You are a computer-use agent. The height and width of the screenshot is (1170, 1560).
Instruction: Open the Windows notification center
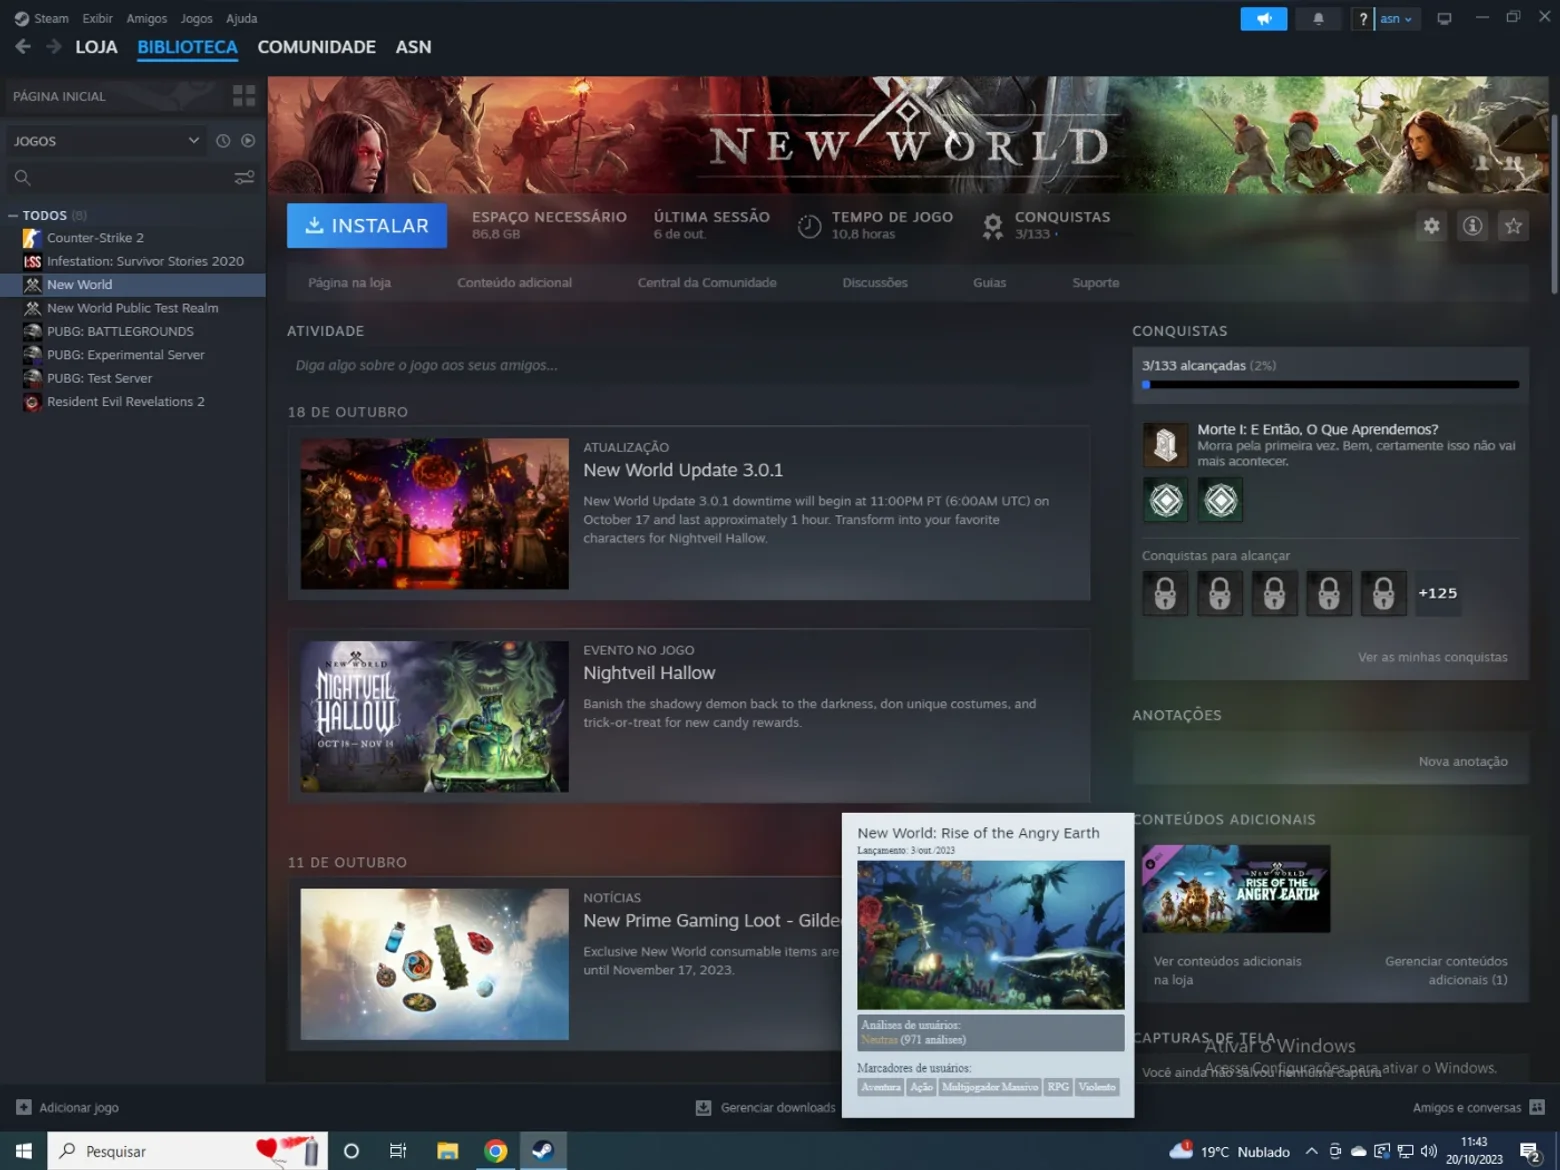[1529, 1152]
